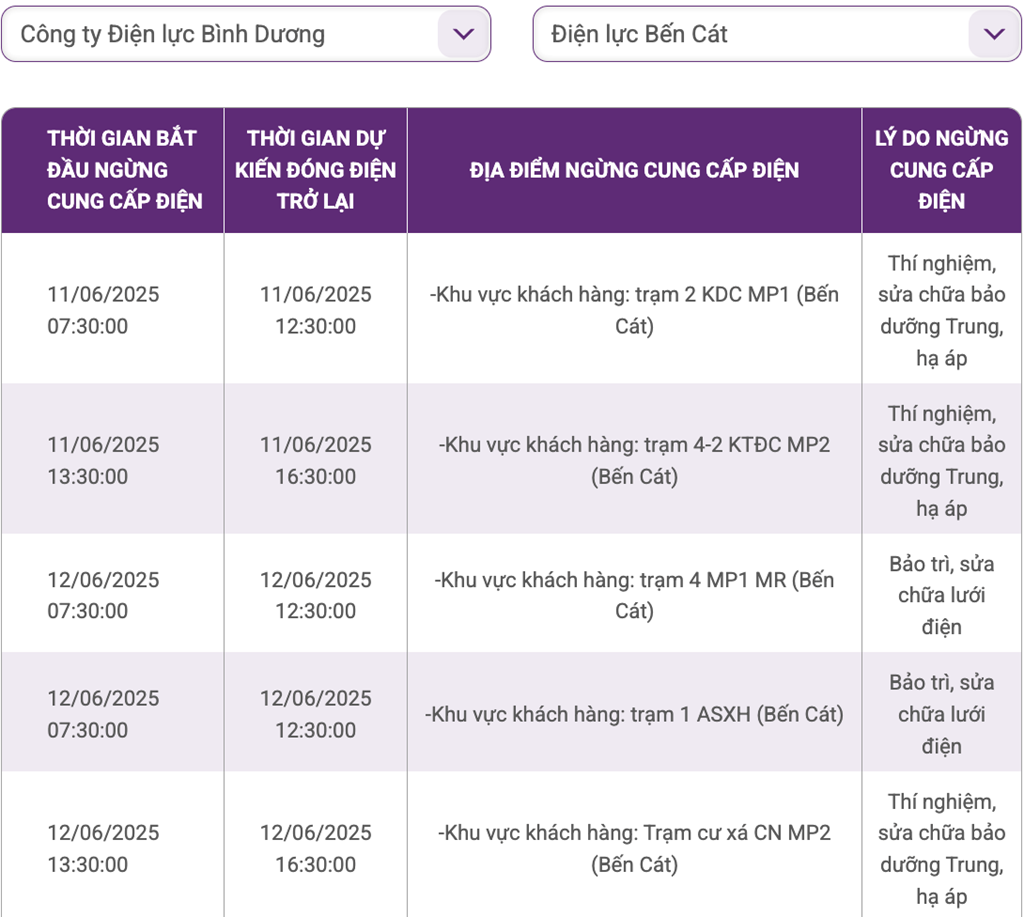Select the location cell trạm 2 KDC MP1
The height and width of the screenshot is (917, 1024).
tap(634, 310)
